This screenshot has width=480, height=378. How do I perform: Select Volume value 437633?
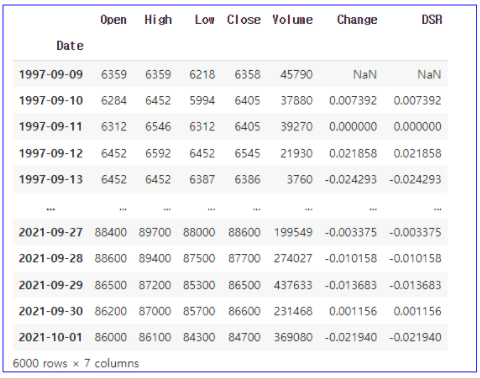click(293, 285)
